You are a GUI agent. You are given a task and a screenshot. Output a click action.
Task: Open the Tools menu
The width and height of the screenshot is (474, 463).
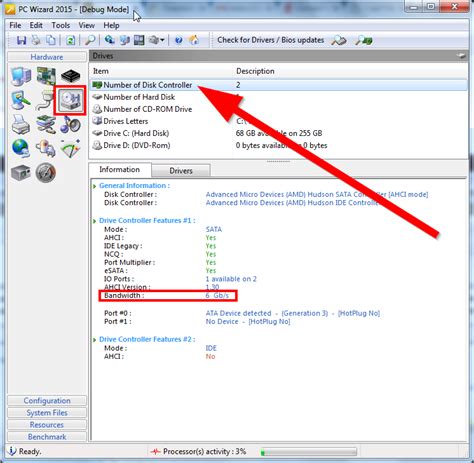coord(61,25)
